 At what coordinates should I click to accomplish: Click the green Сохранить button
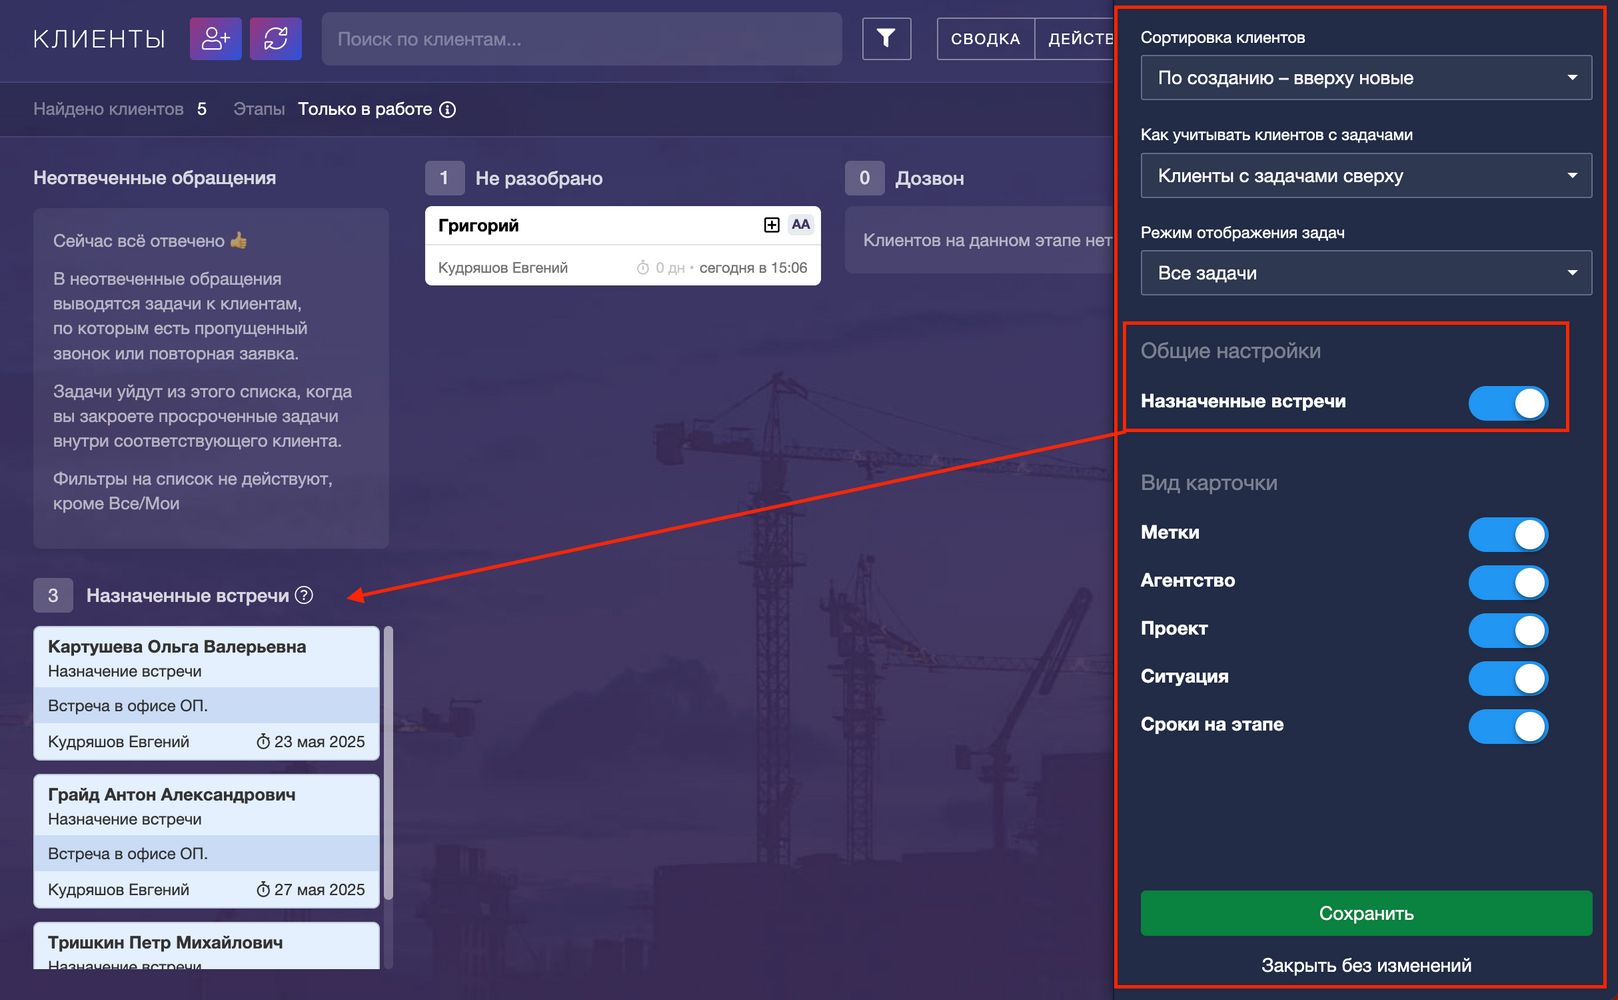coord(1366,913)
